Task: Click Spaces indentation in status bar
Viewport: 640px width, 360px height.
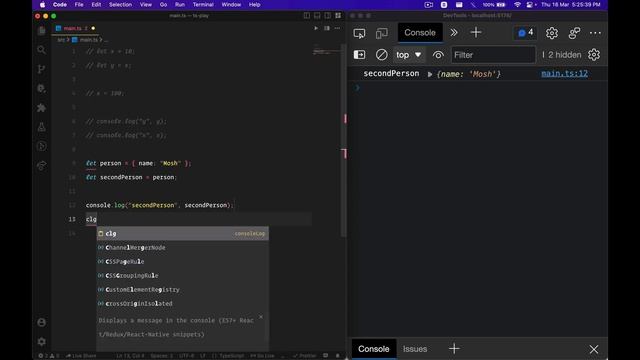Action: click(161, 356)
